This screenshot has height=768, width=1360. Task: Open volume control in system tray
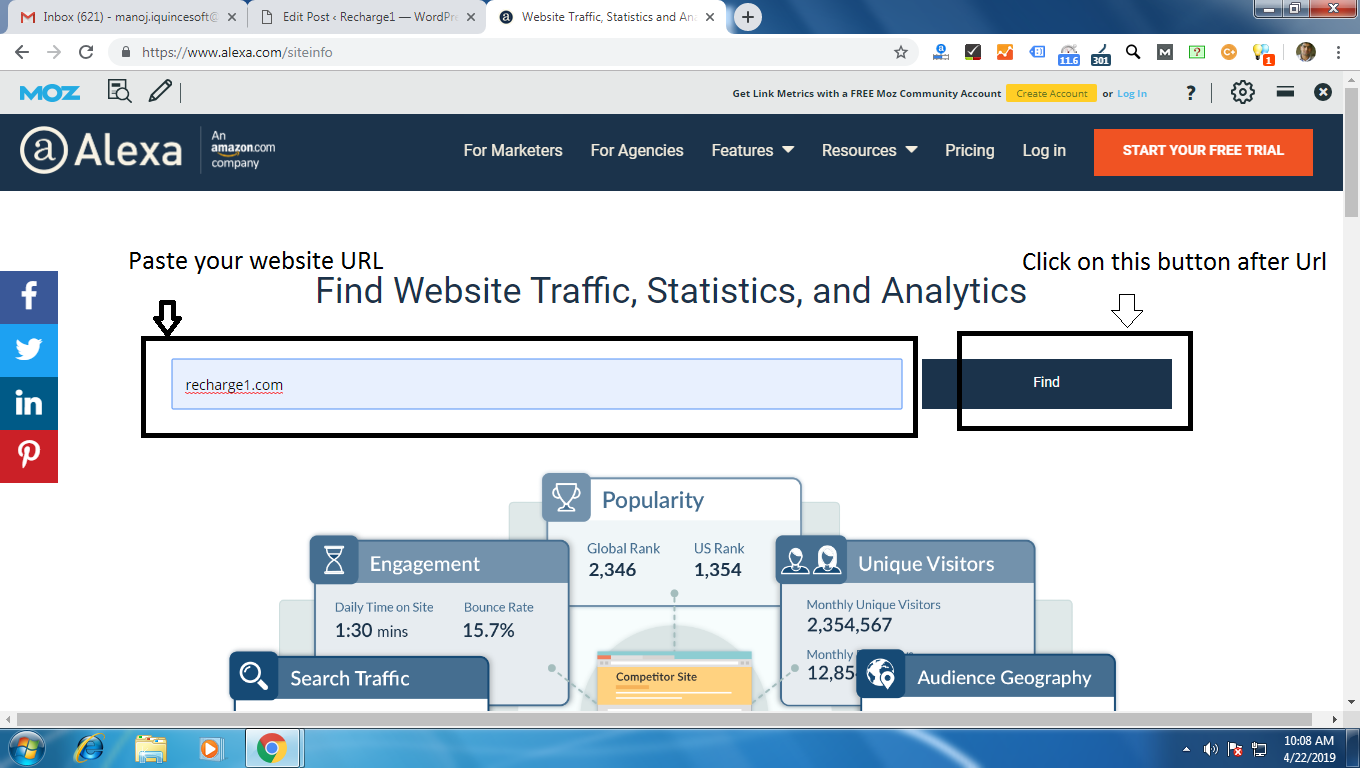click(x=1210, y=749)
